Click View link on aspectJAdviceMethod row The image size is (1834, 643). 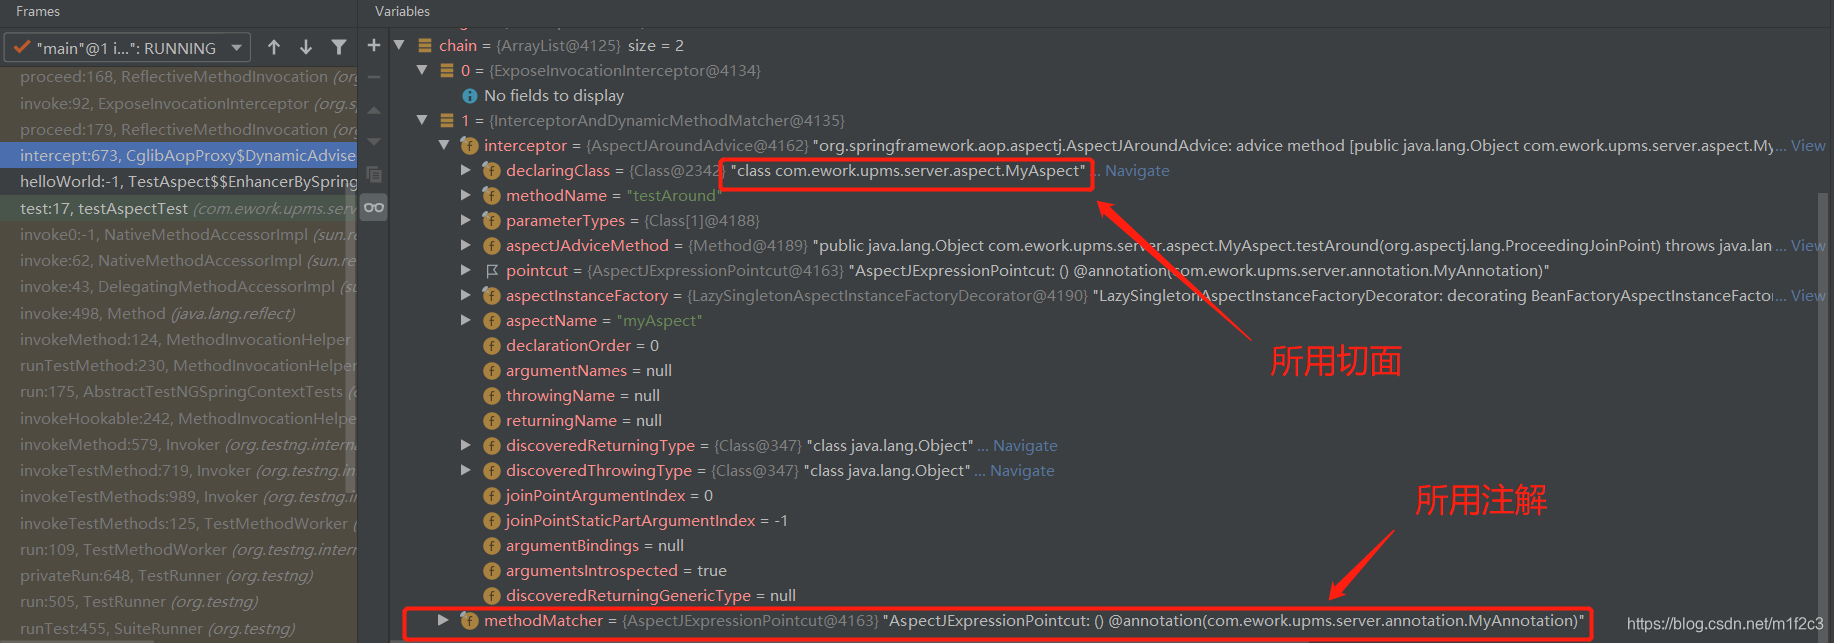click(x=1808, y=246)
